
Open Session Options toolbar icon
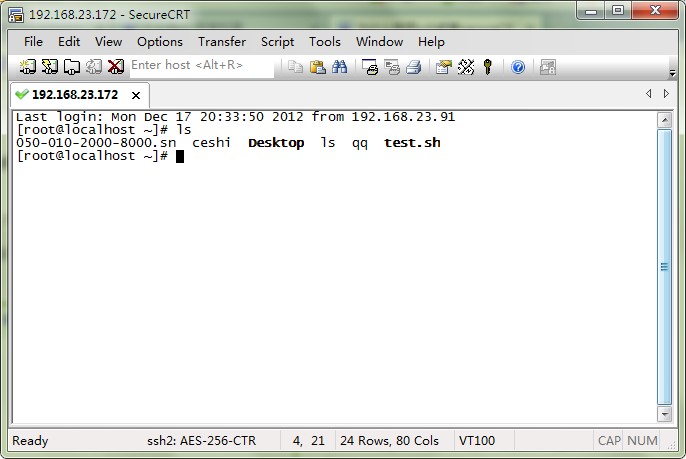tap(444, 67)
